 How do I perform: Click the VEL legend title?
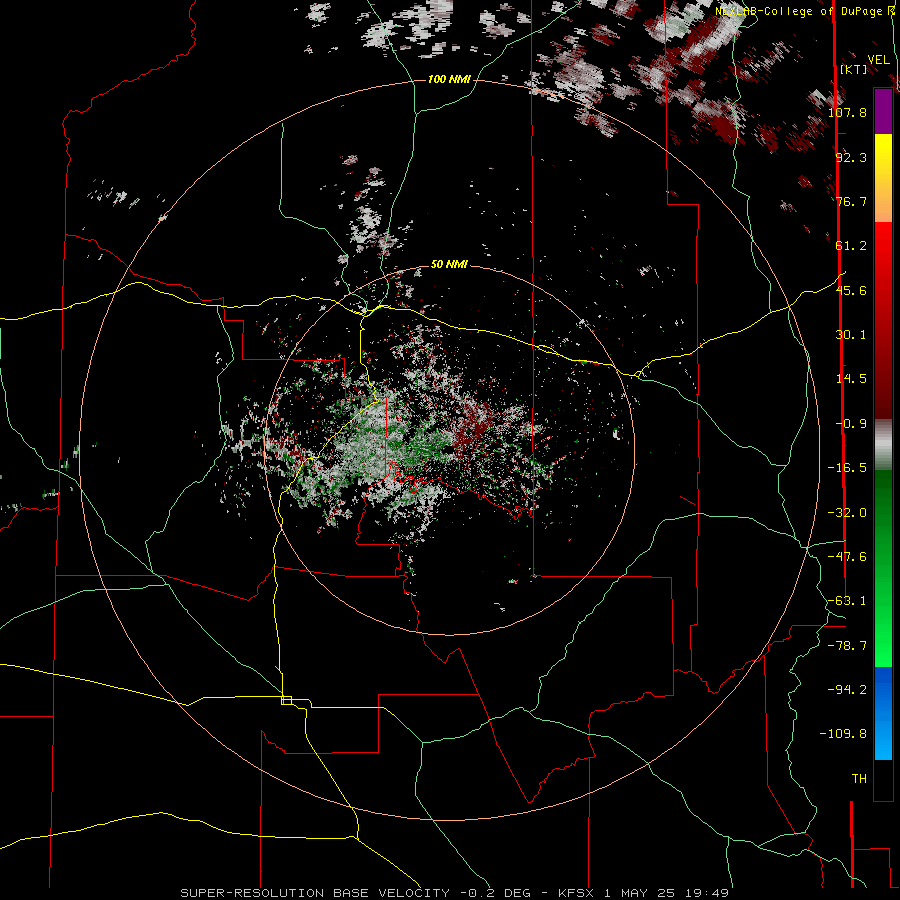(x=878, y=60)
